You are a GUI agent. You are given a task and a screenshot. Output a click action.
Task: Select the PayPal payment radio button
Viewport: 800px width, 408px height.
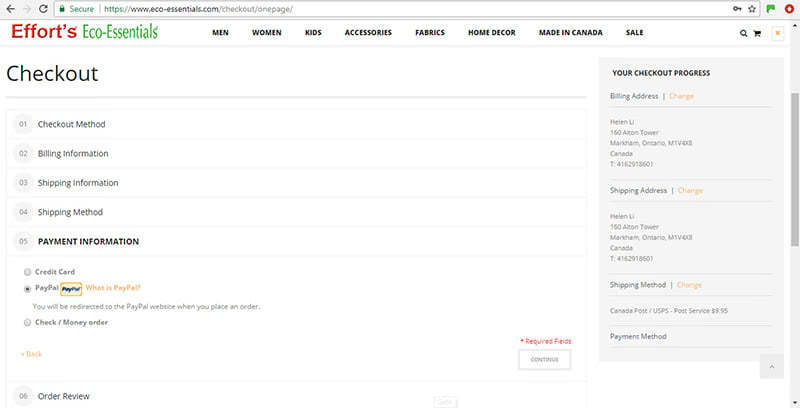27,288
